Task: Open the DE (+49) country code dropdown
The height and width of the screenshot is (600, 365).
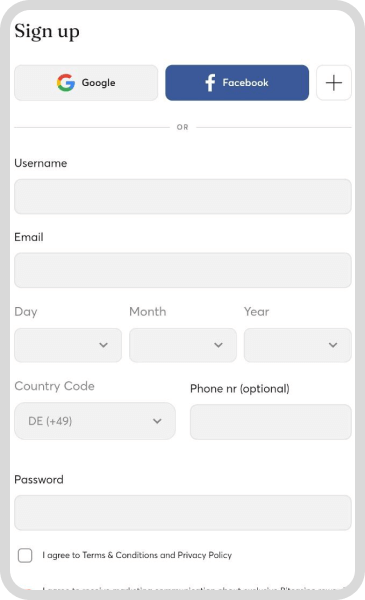Action: pos(95,421)
